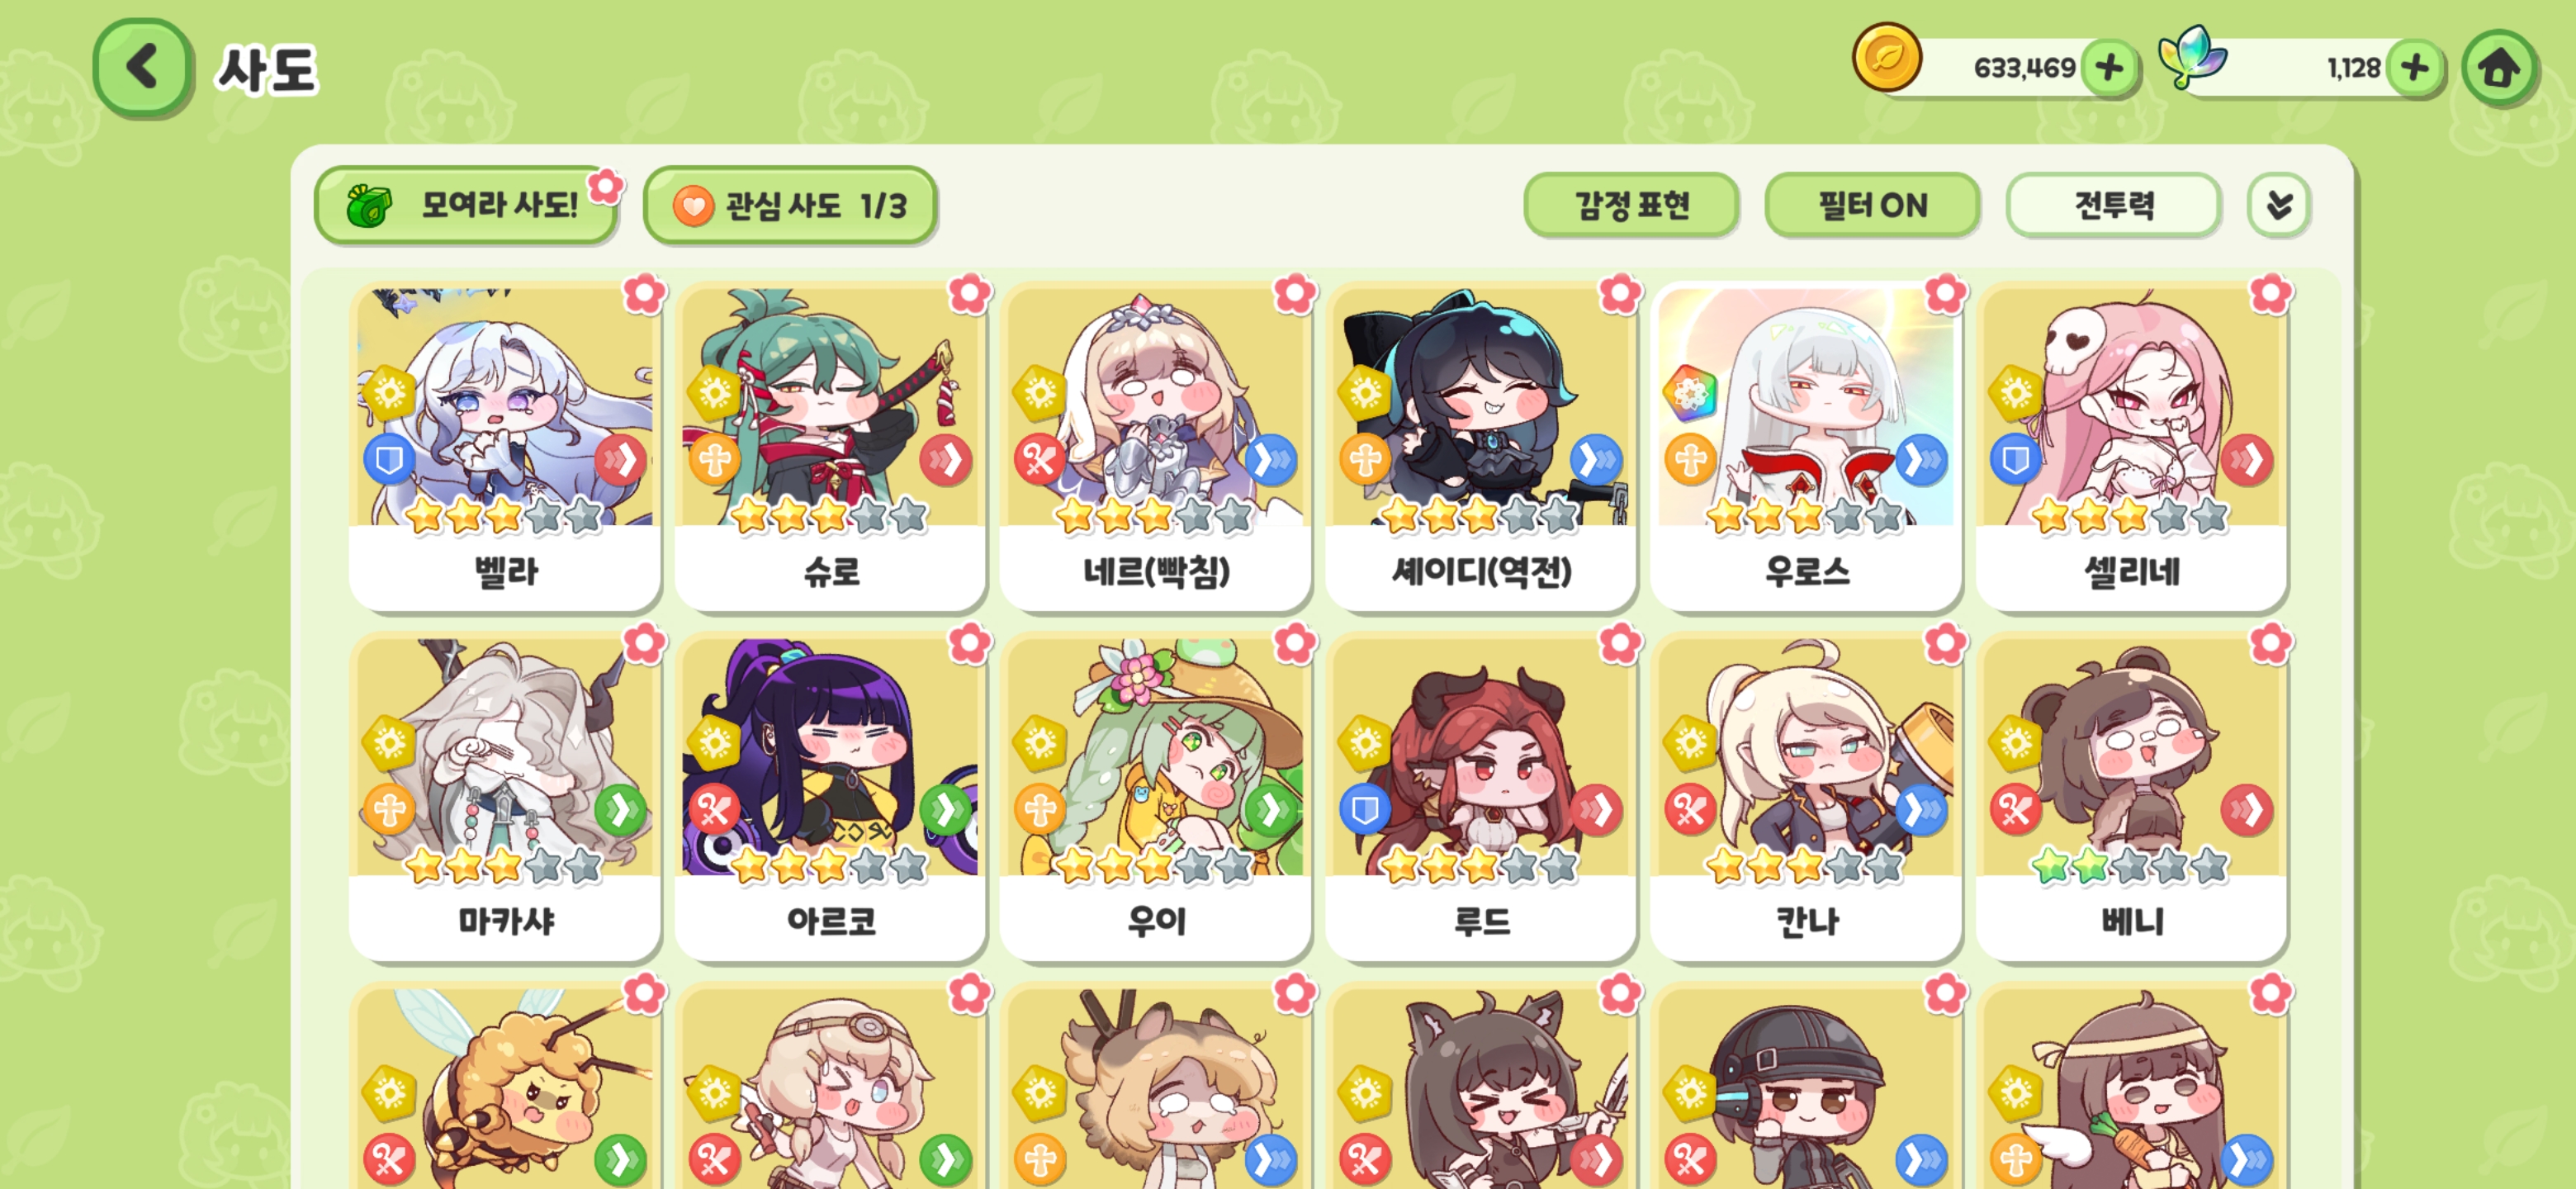Toggle the 관심 사도 1/3 favorites filter
Viewport: 2576px width, 1189px height.
pyautogui.click(x=790, y=205)
